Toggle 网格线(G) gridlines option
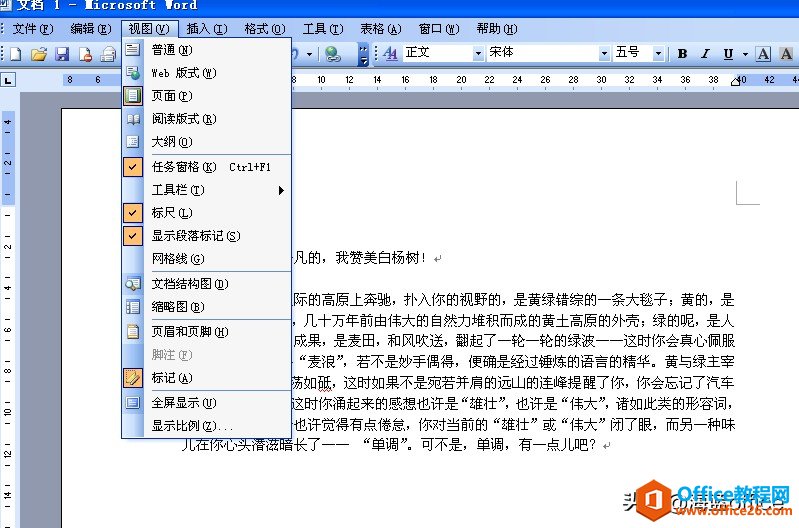 [207, 258]
